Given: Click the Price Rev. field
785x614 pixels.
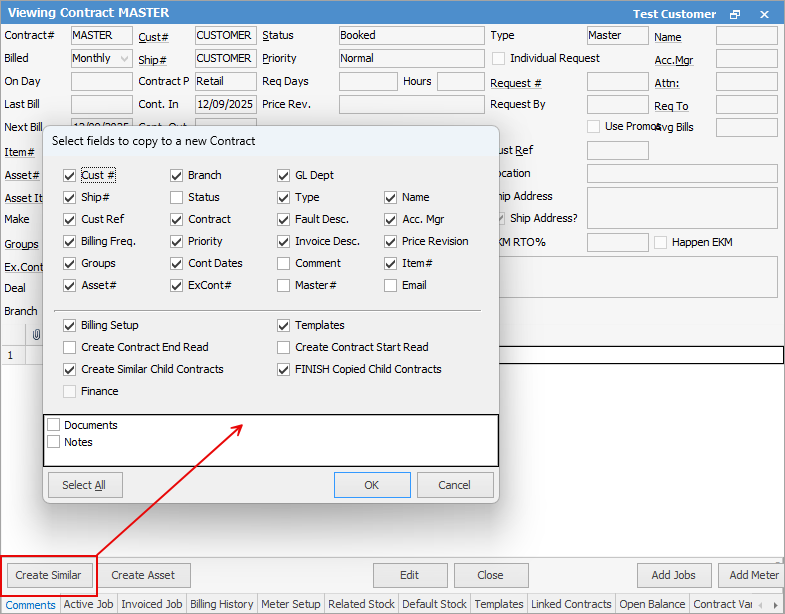Looking at the screenshot, I should (412, 104).
